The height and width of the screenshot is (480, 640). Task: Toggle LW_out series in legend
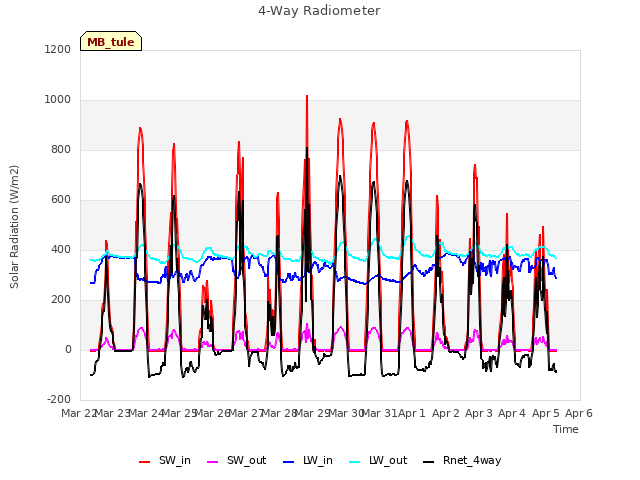click(378, 461)
